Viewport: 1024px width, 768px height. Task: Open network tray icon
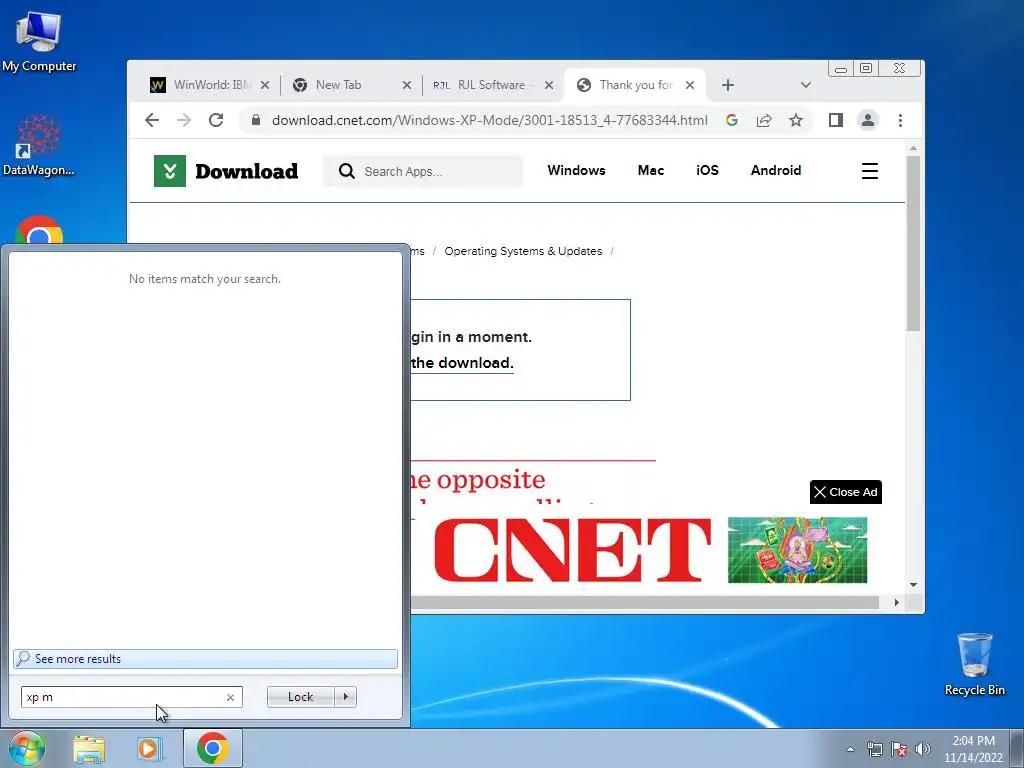874,749
